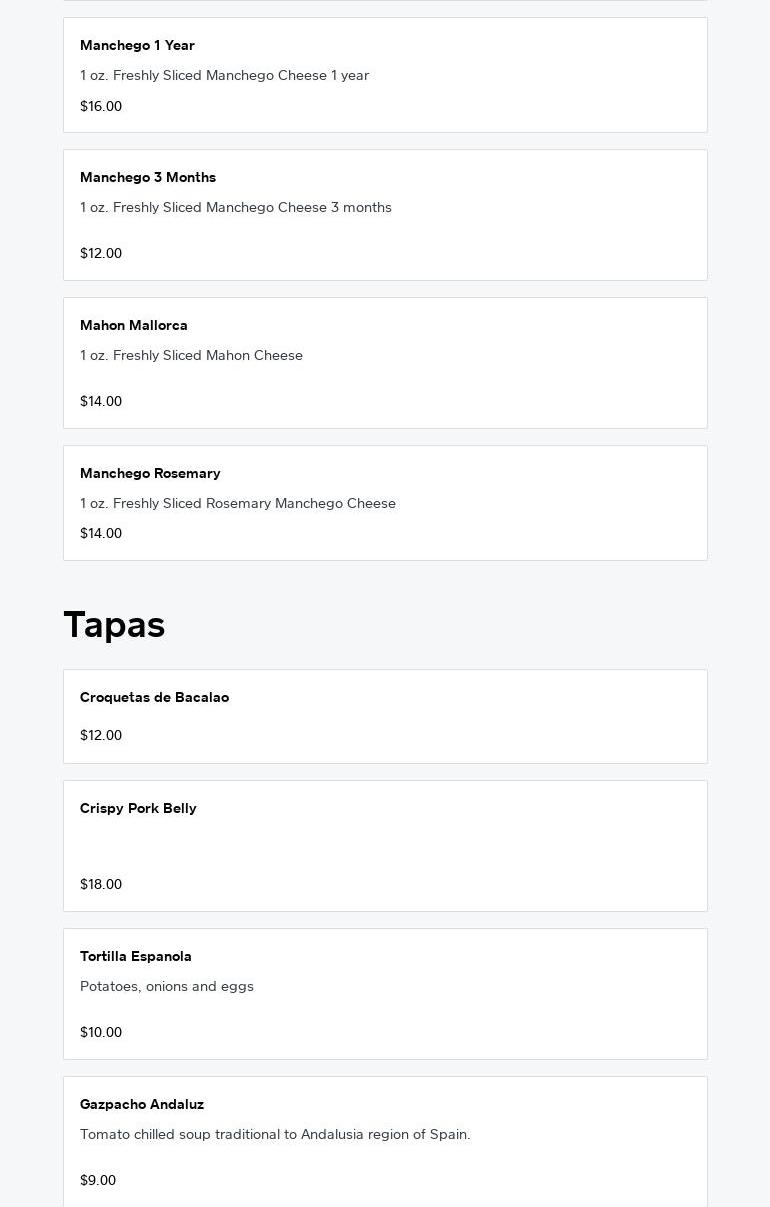Click the Freshly Sliced Rosemary Manchego description
Viewport: 770px width, 1207px height.
point(238,503)
